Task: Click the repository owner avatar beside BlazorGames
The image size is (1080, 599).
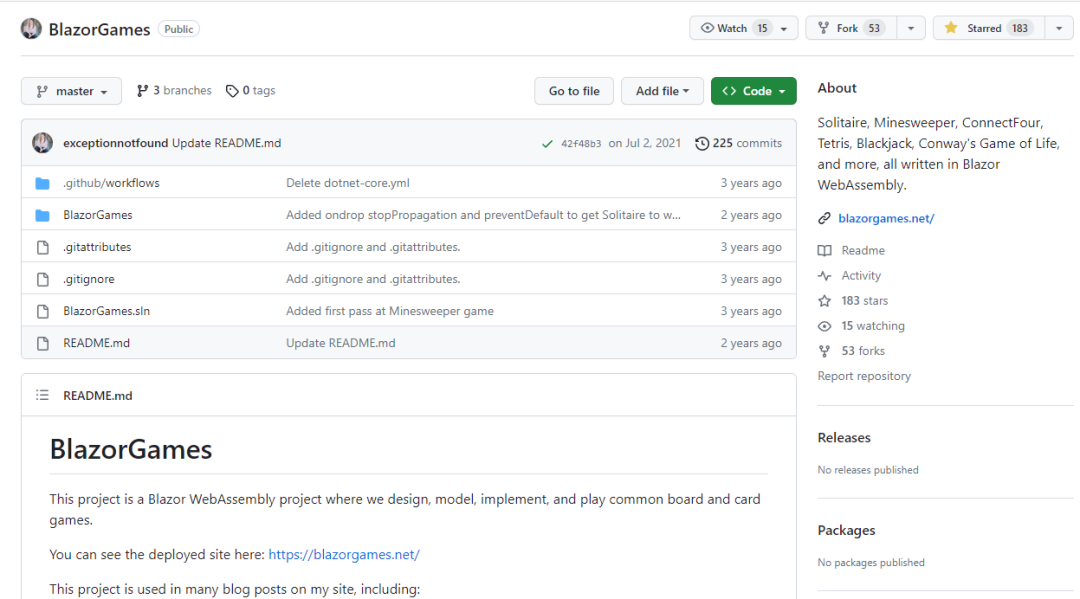Action: (31, 29)
